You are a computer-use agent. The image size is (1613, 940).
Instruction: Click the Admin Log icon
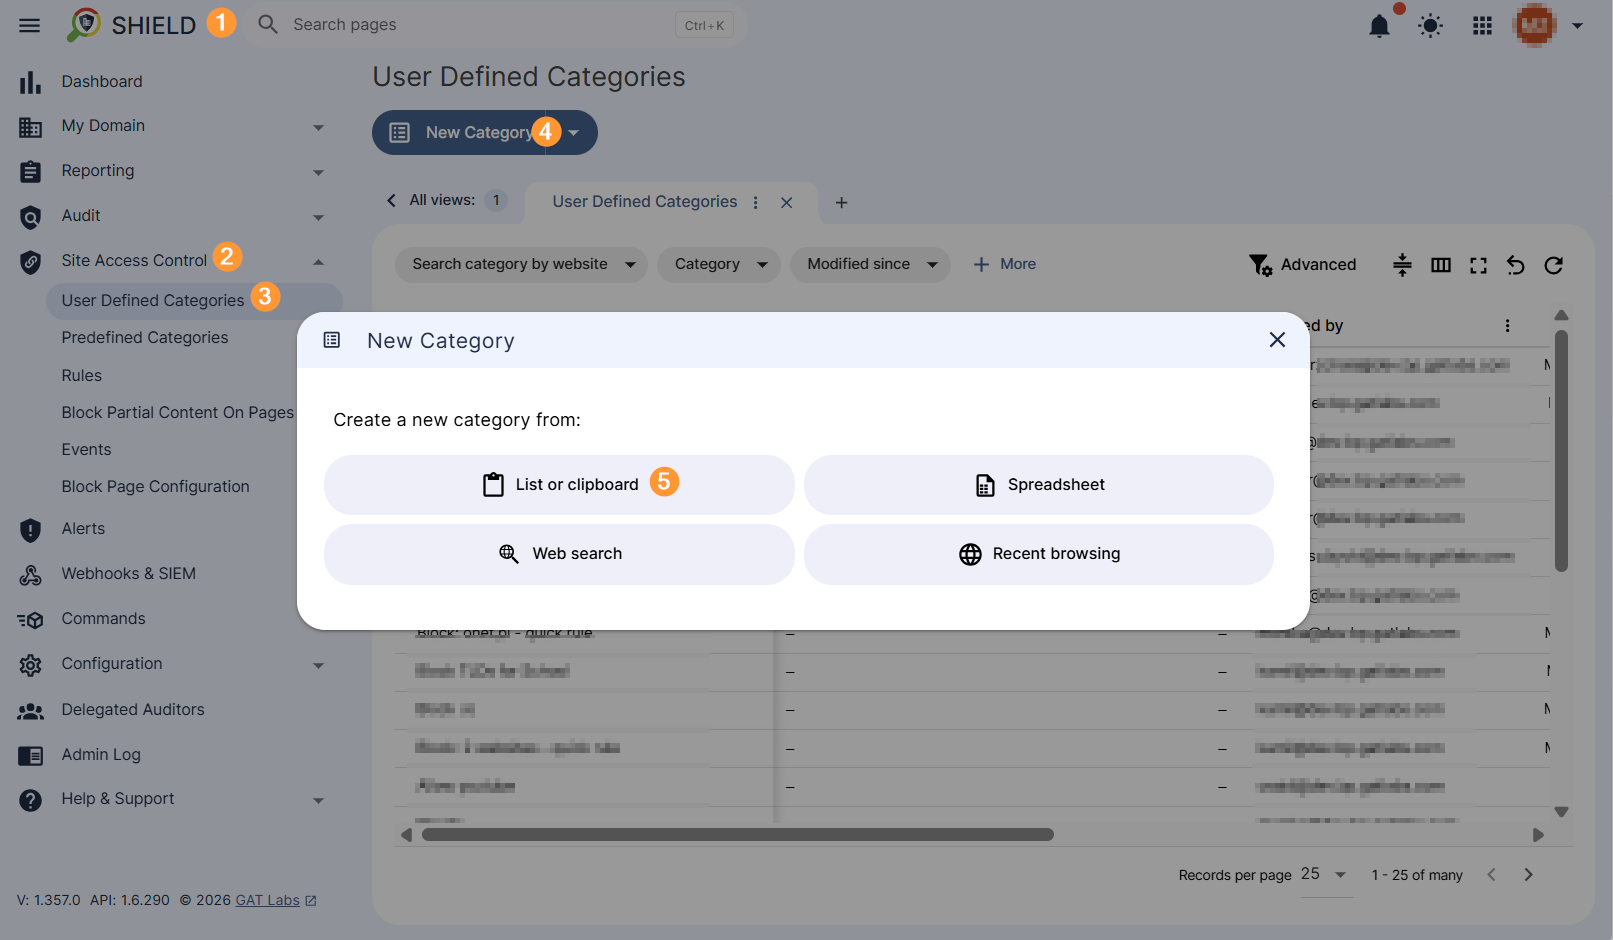coord(30,756)
